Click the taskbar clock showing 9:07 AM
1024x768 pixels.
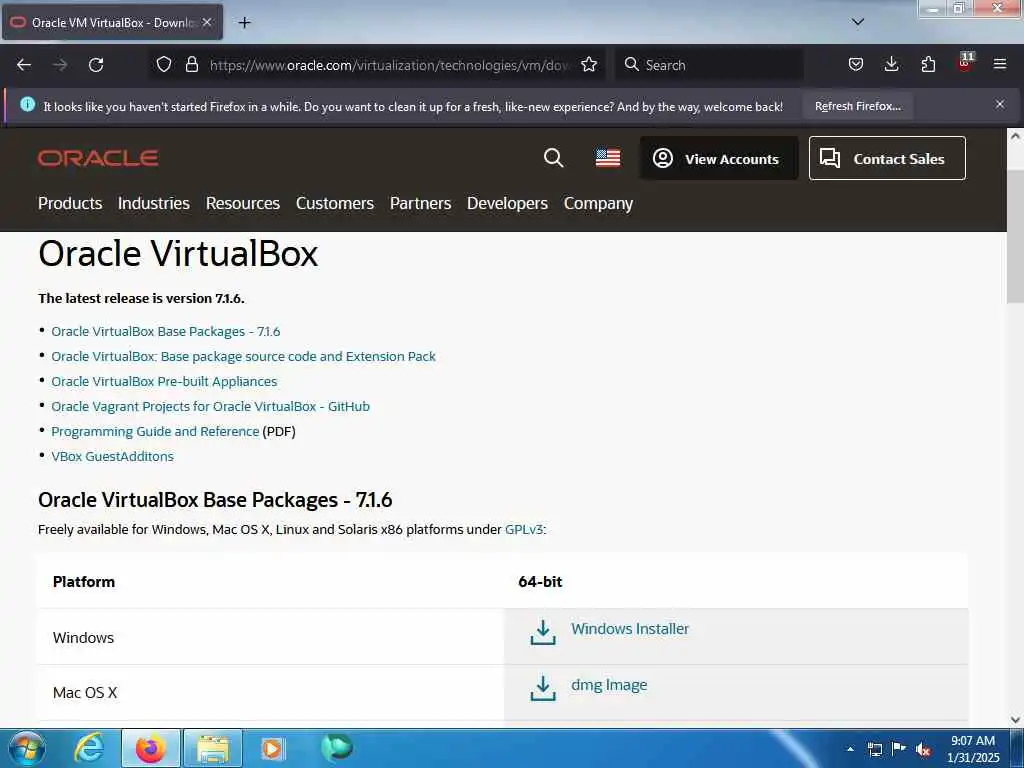[972, 749]
